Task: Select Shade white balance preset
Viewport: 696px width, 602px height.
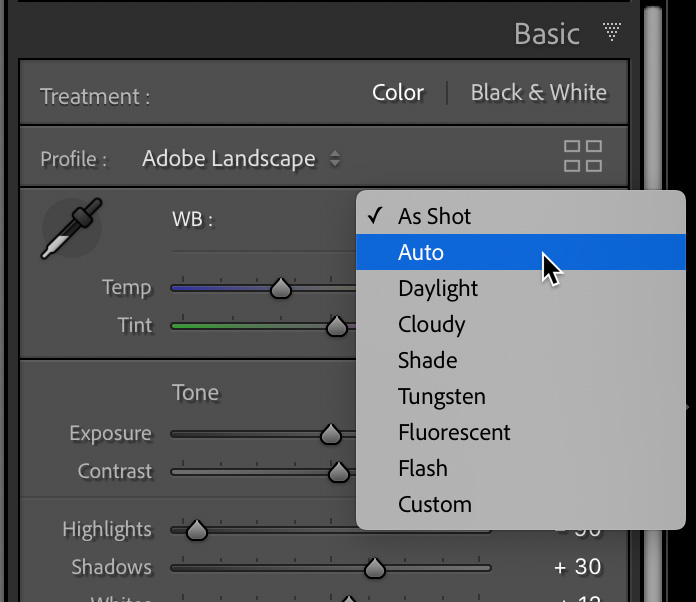Action: click(427, 360)
